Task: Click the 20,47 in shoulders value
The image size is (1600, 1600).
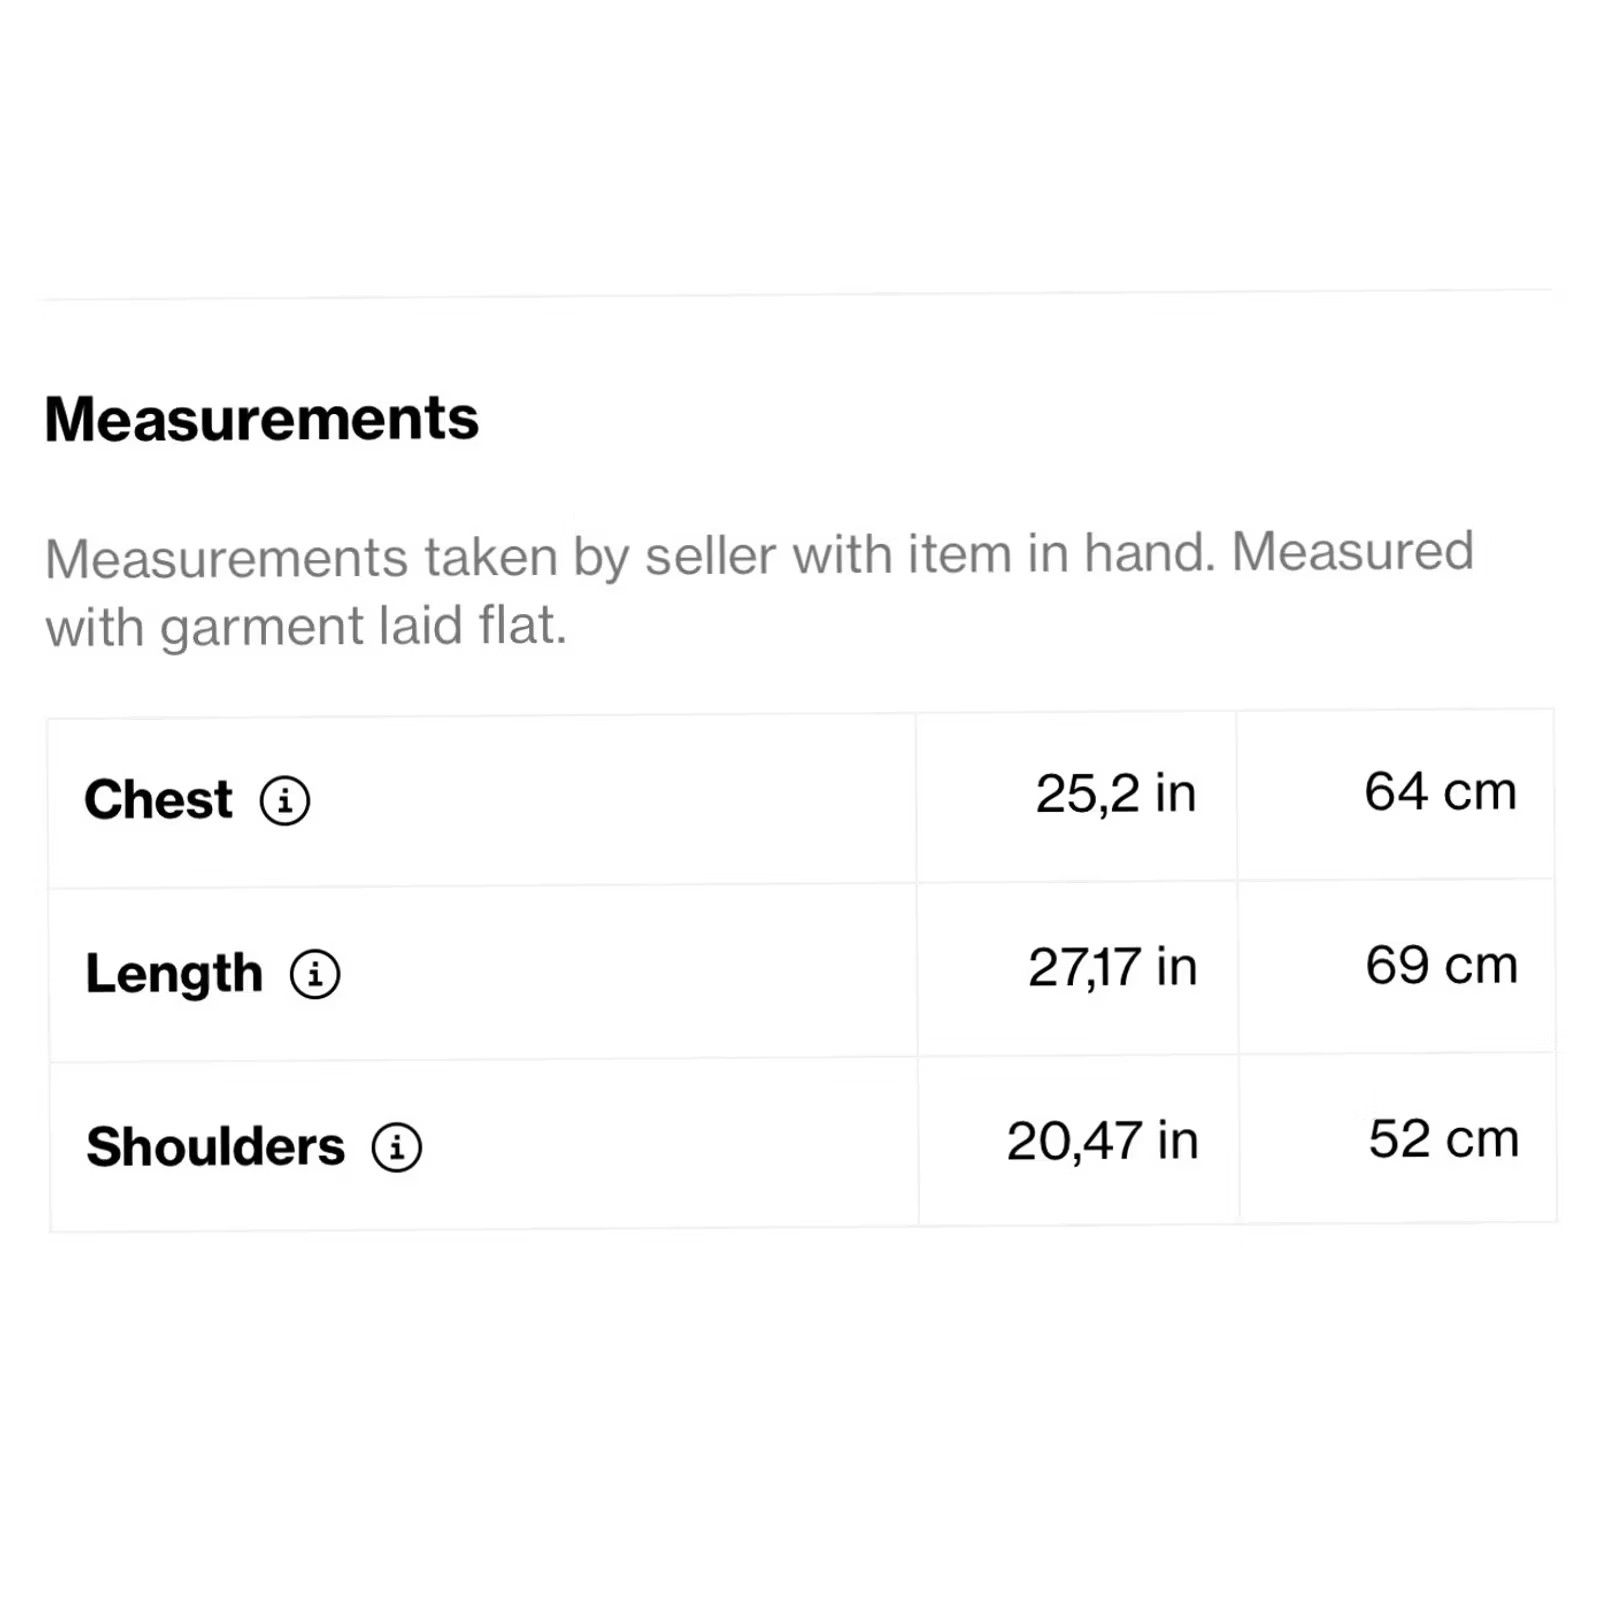Action: pyautogui.click(x=1103, y=1141)
